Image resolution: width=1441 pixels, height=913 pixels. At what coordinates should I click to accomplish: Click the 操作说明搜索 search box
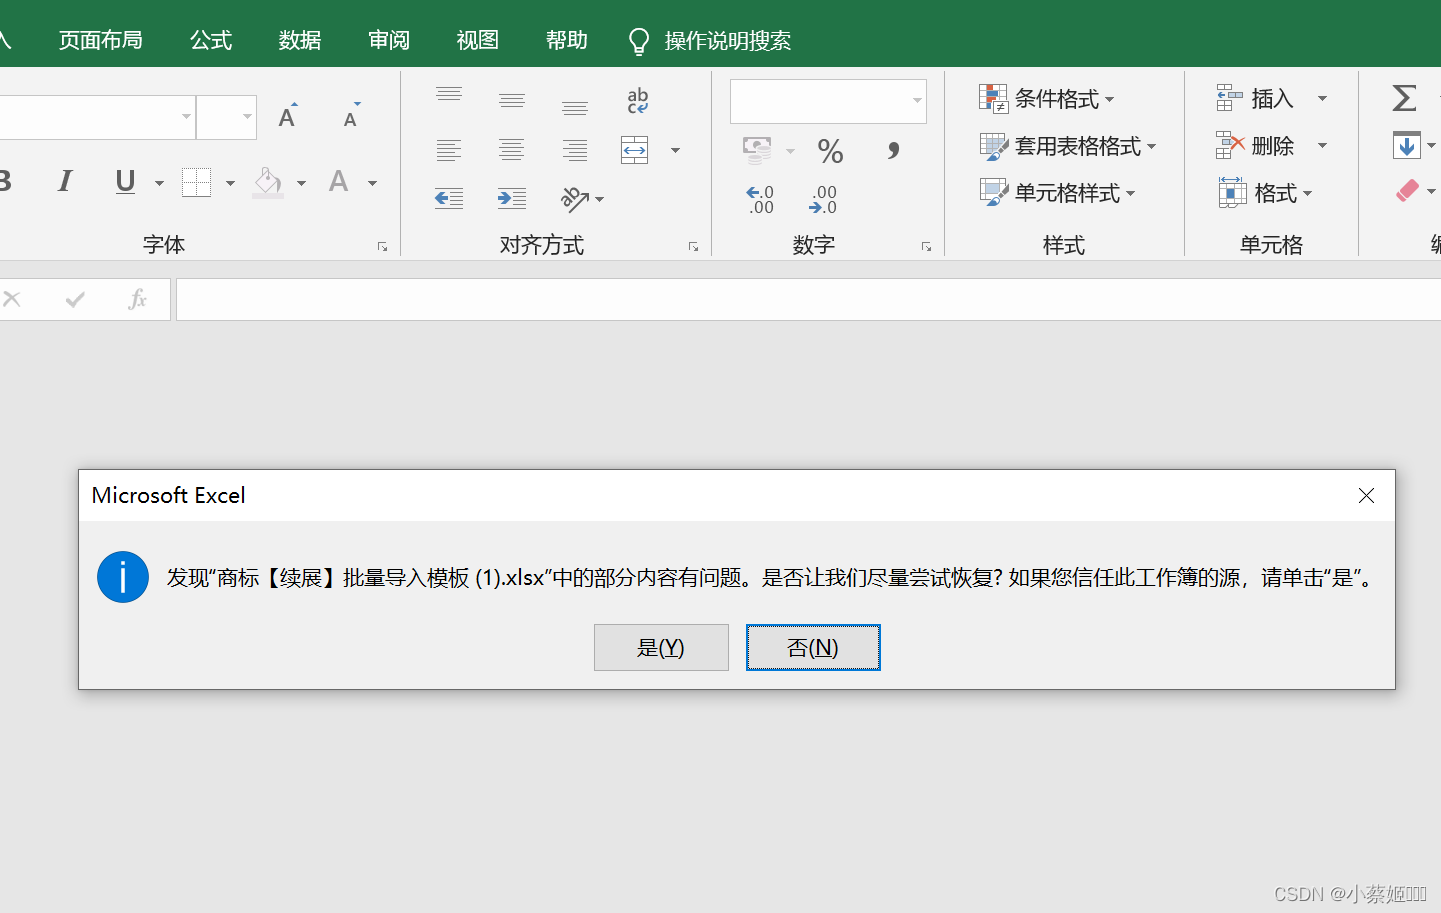point(710,41)
